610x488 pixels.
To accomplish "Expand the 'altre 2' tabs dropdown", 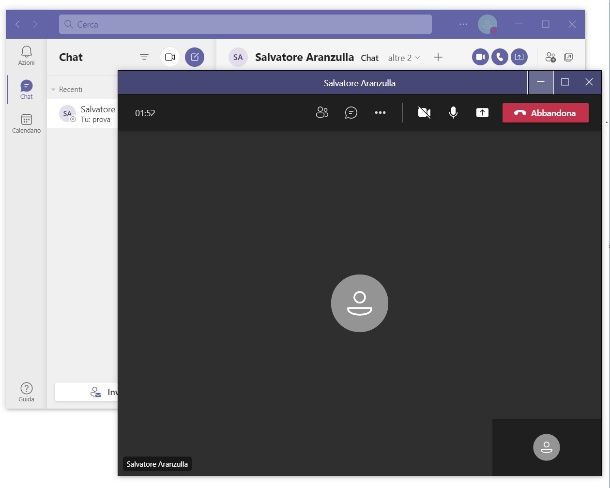I will tap(404, 58).
